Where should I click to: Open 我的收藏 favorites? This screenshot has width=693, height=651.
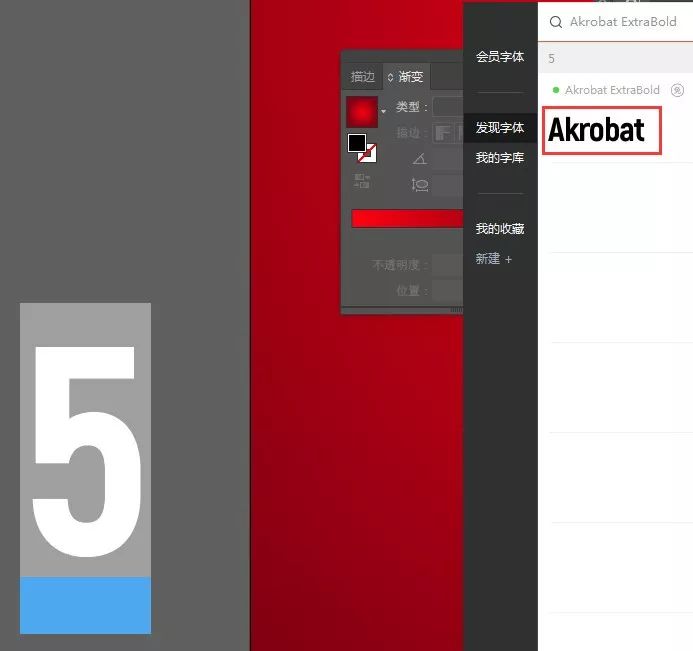click(499, 229)
